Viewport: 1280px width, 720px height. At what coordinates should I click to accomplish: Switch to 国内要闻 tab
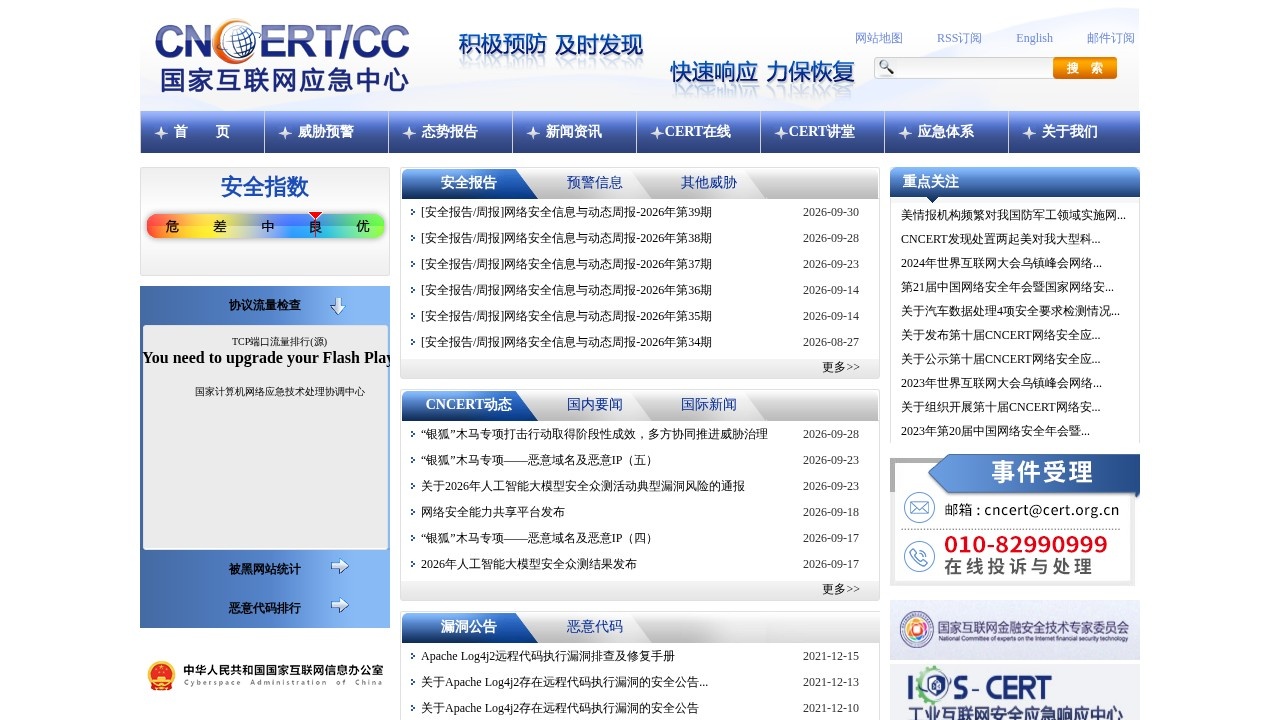coord(595,405)
